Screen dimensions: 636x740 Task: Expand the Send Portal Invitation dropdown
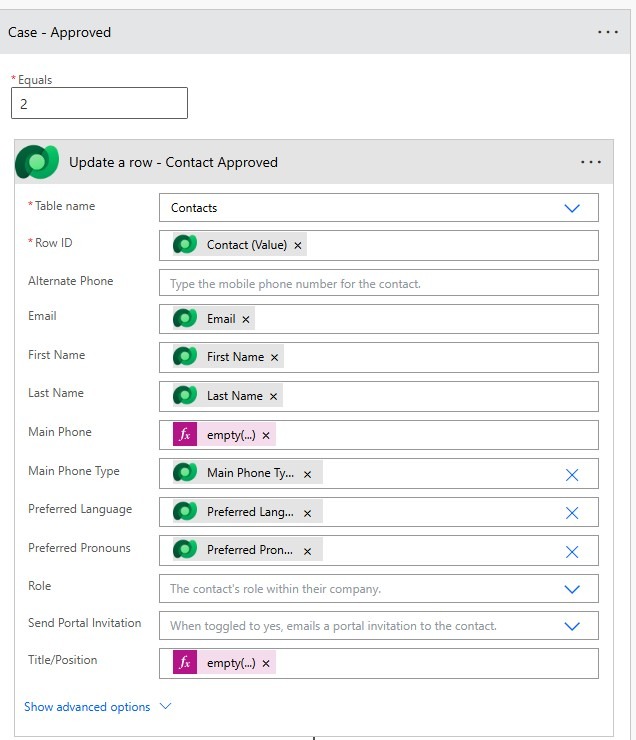572,626
